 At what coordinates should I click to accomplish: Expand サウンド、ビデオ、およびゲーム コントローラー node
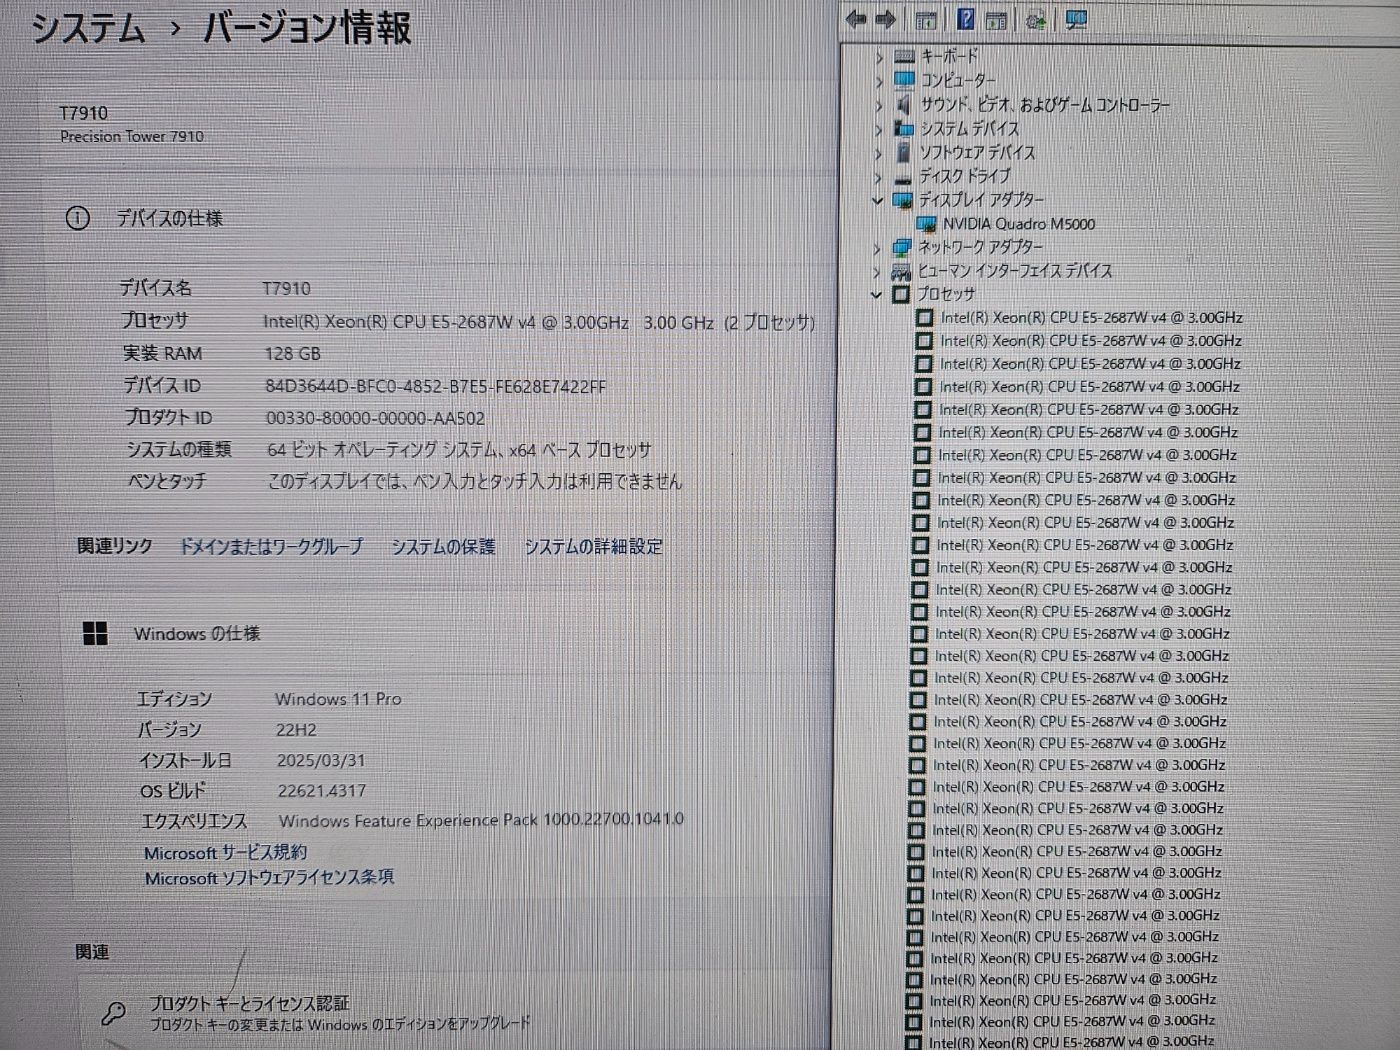pos(879,105)
